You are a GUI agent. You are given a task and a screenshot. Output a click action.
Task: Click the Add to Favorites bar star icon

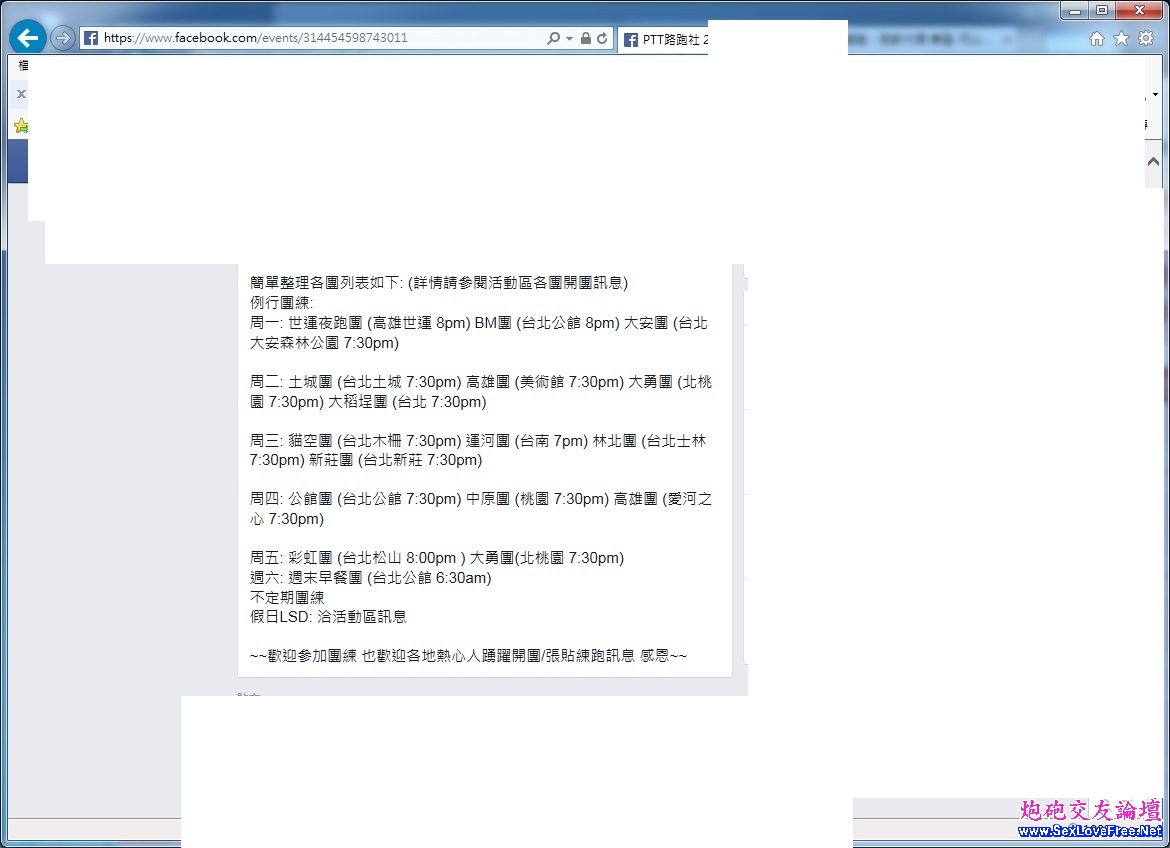(21, 126)
